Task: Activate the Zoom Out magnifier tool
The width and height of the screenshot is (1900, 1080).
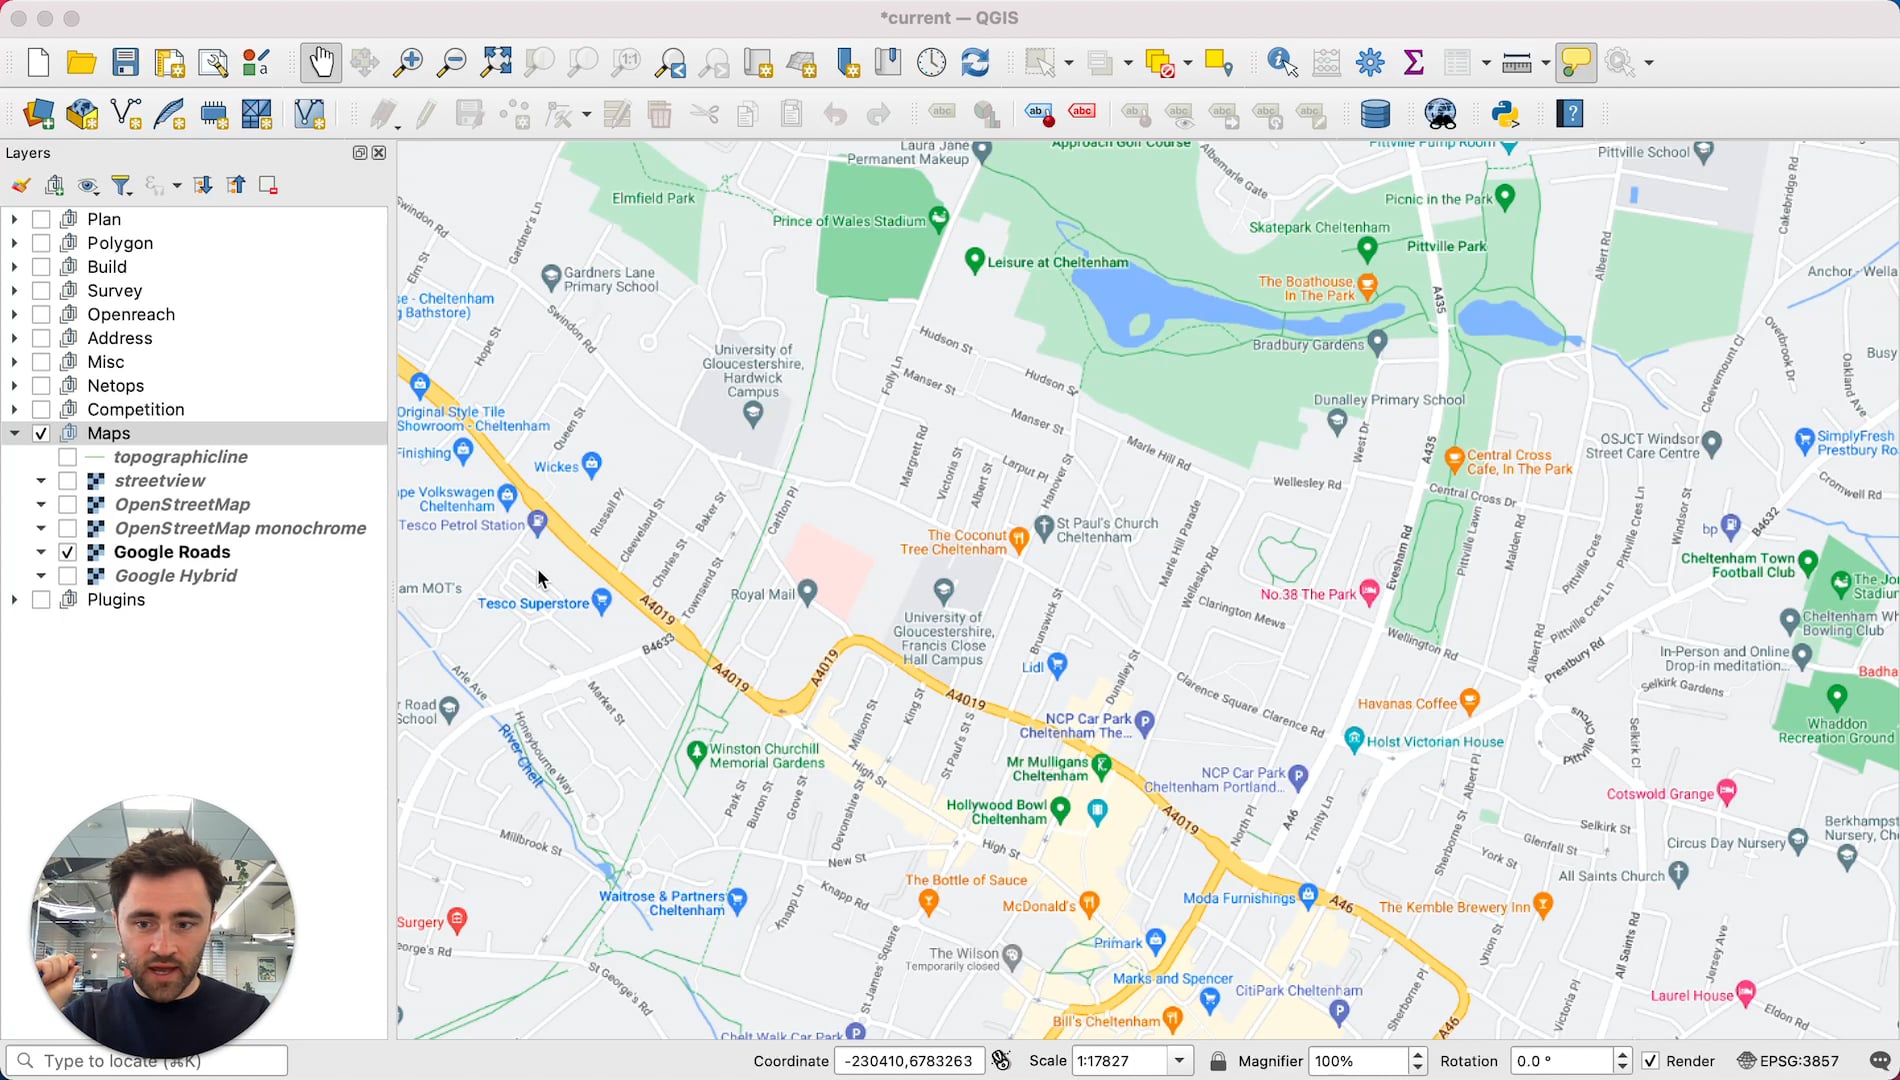Action: pos(452,62)
